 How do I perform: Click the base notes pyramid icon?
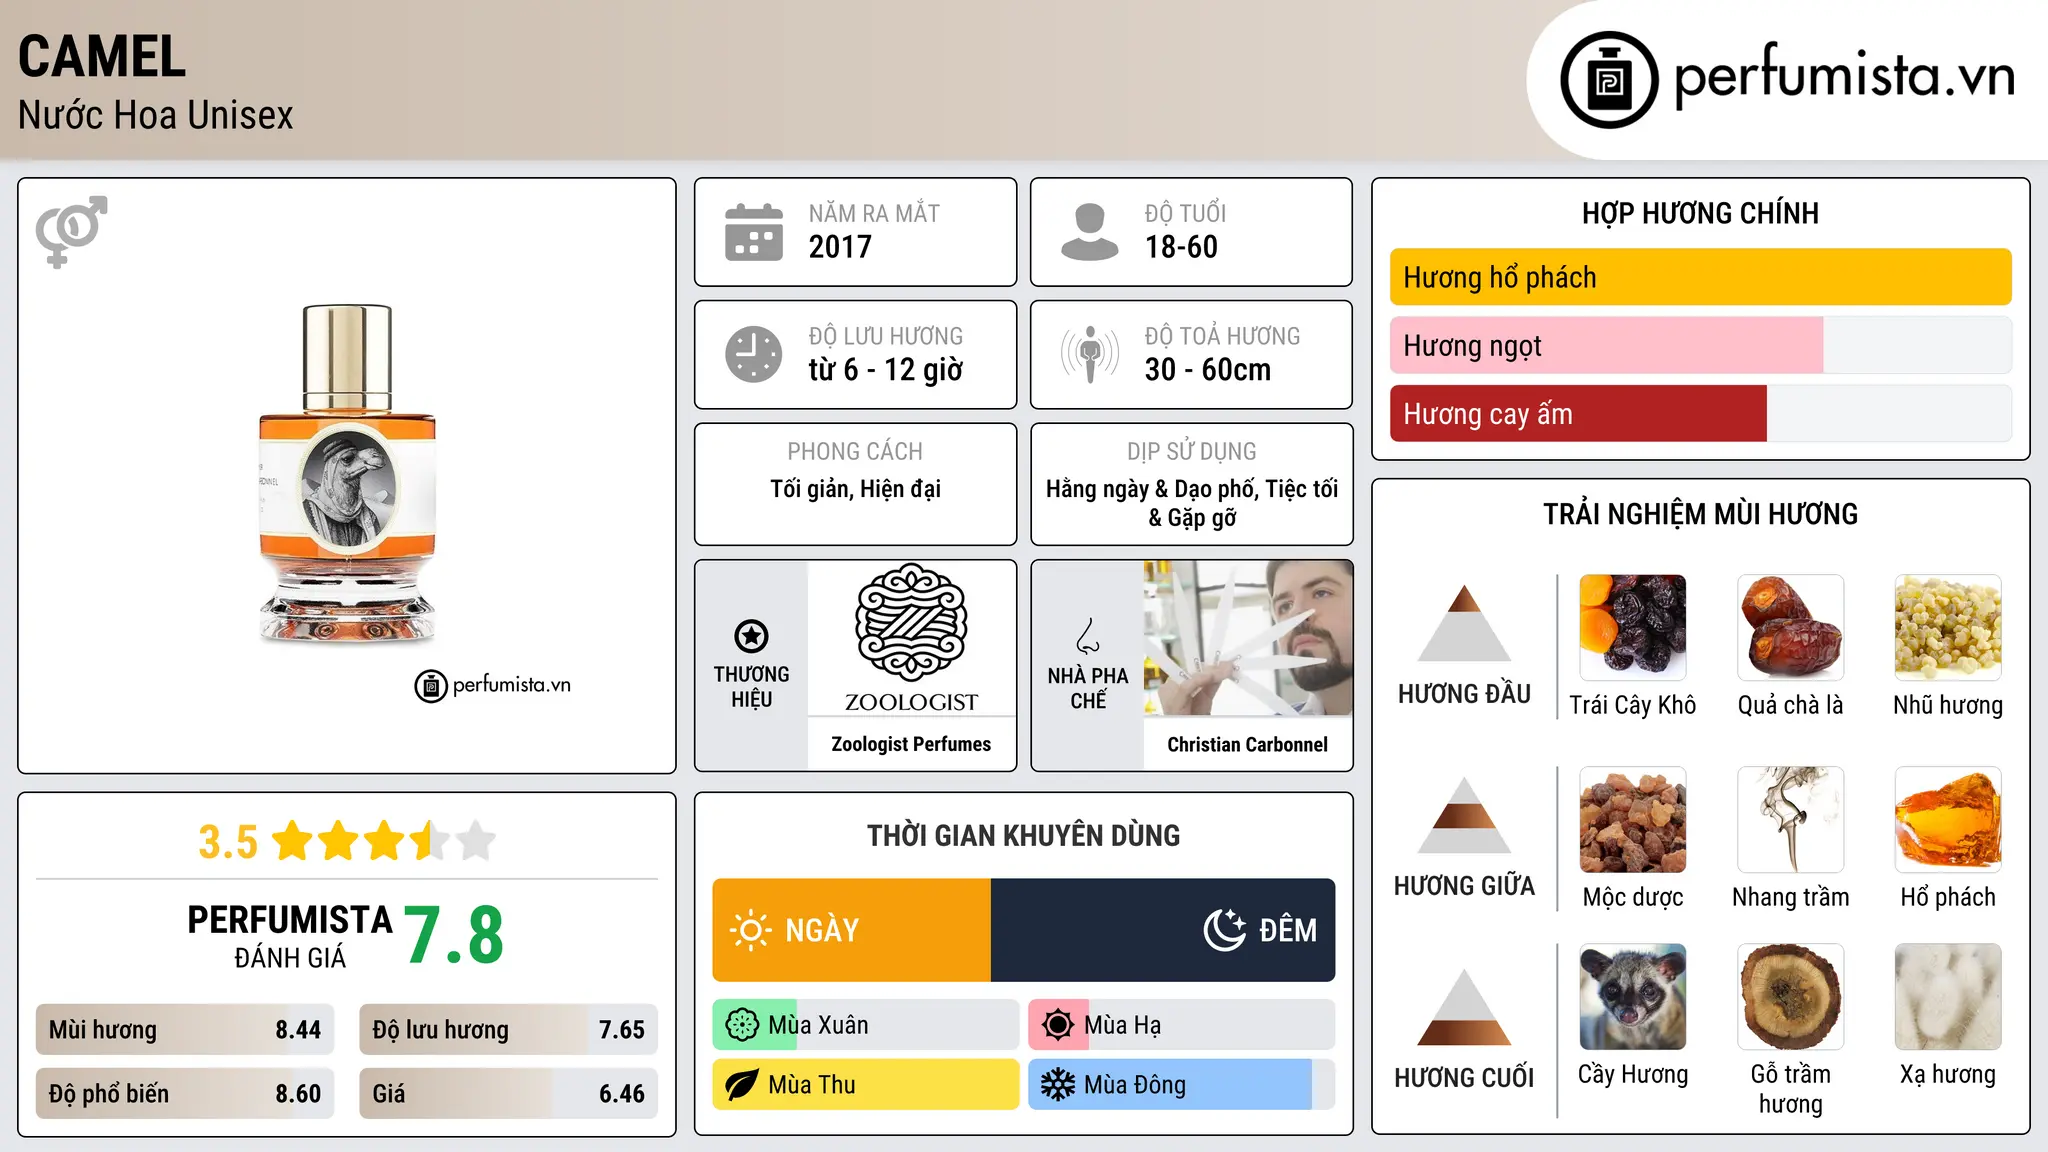click(1464, 1007)
